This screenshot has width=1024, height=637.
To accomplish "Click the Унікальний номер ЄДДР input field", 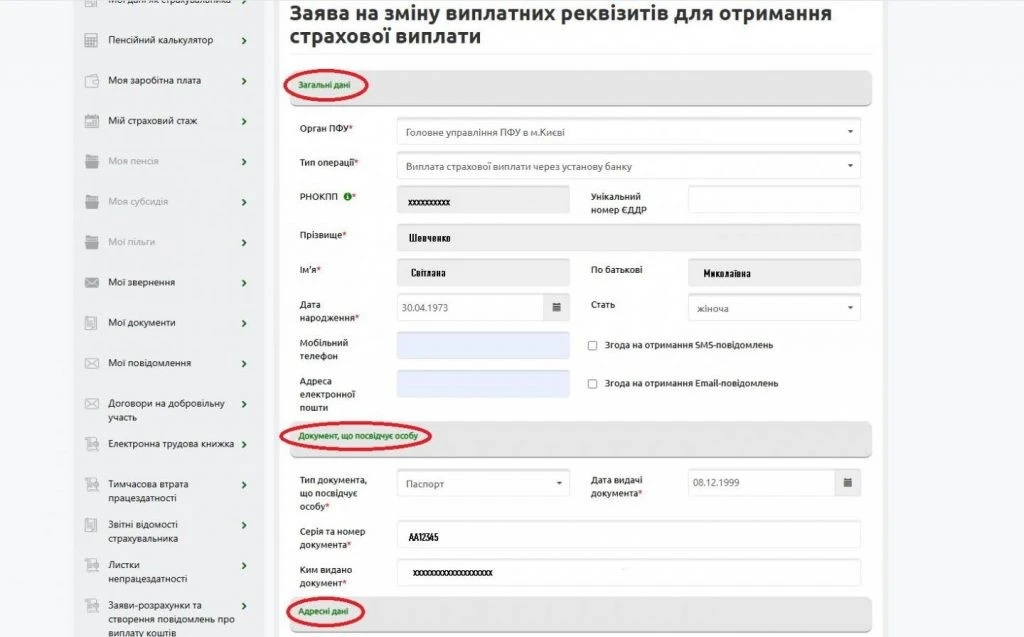I will click(774, 199).
